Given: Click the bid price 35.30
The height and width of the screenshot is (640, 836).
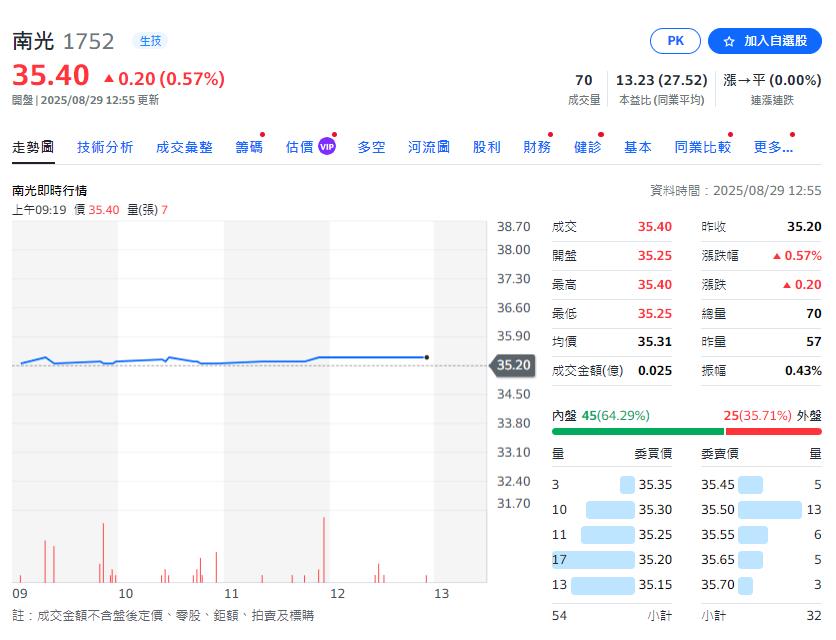Looking at the screenshot, I should point(655,510).
